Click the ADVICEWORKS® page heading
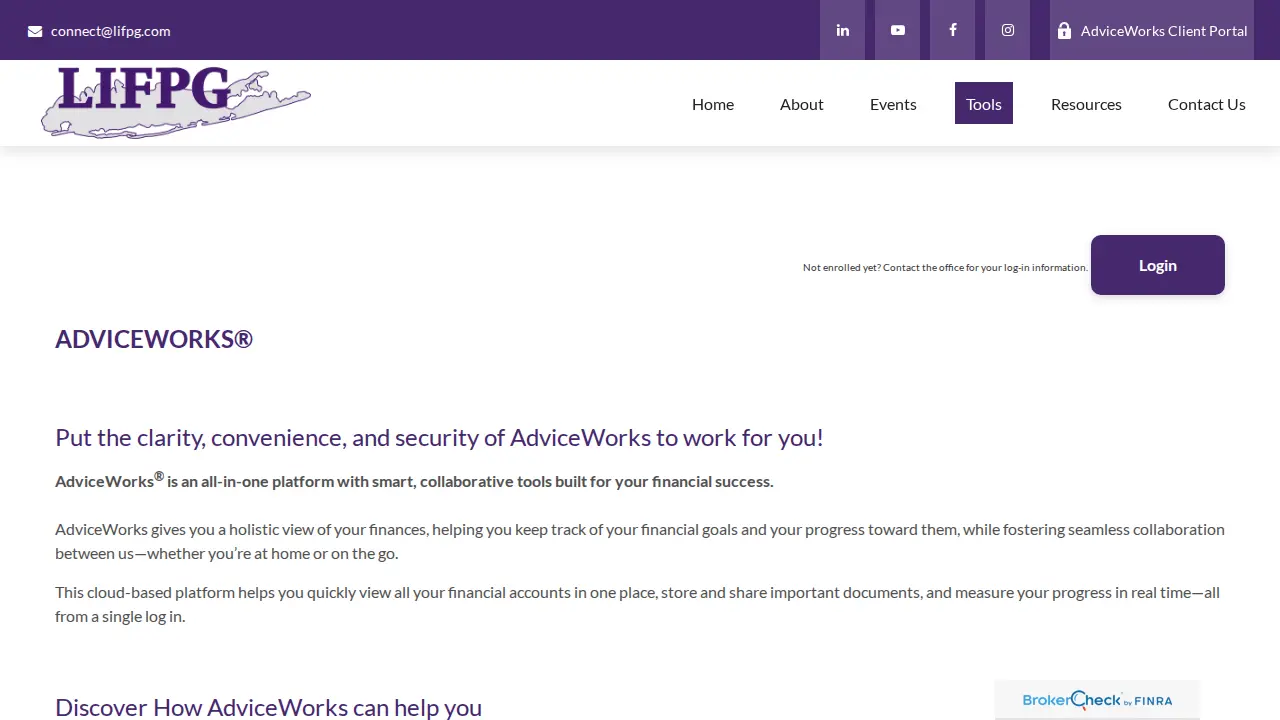Image resolution: width=1280 pixels, height=720 pixels. click(x=154, y=339)
